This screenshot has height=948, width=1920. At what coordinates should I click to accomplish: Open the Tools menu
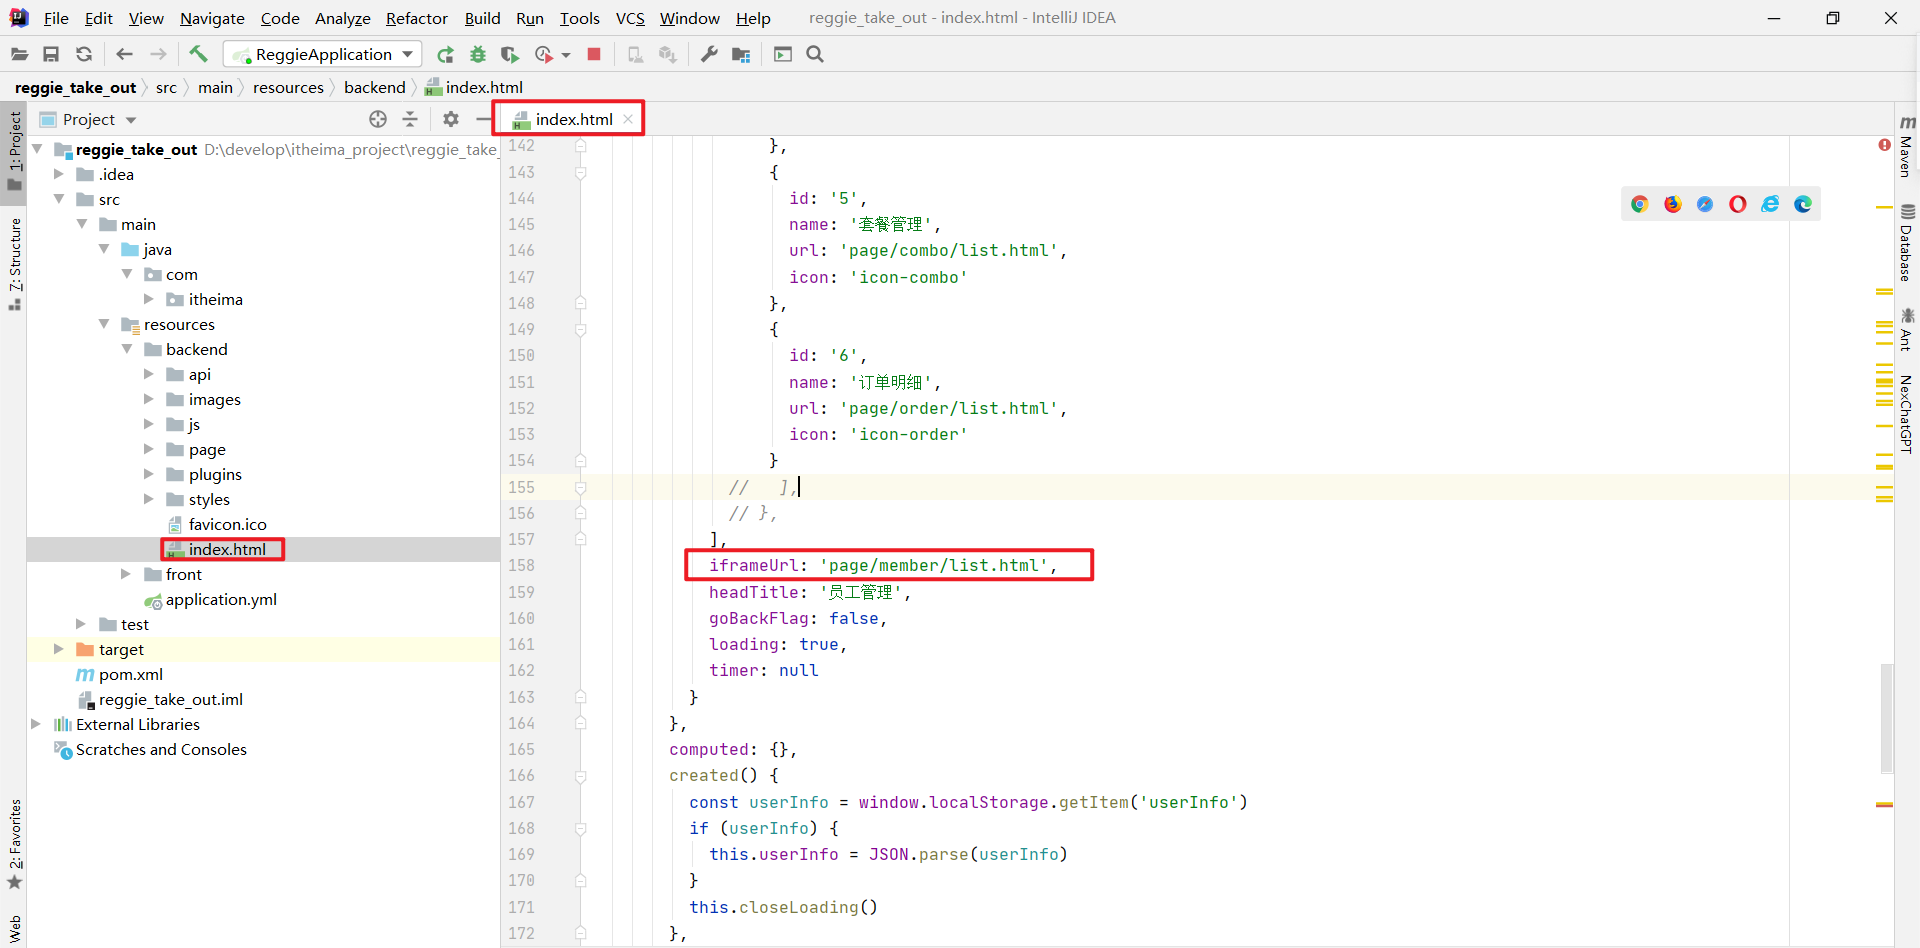click(580, 18)
